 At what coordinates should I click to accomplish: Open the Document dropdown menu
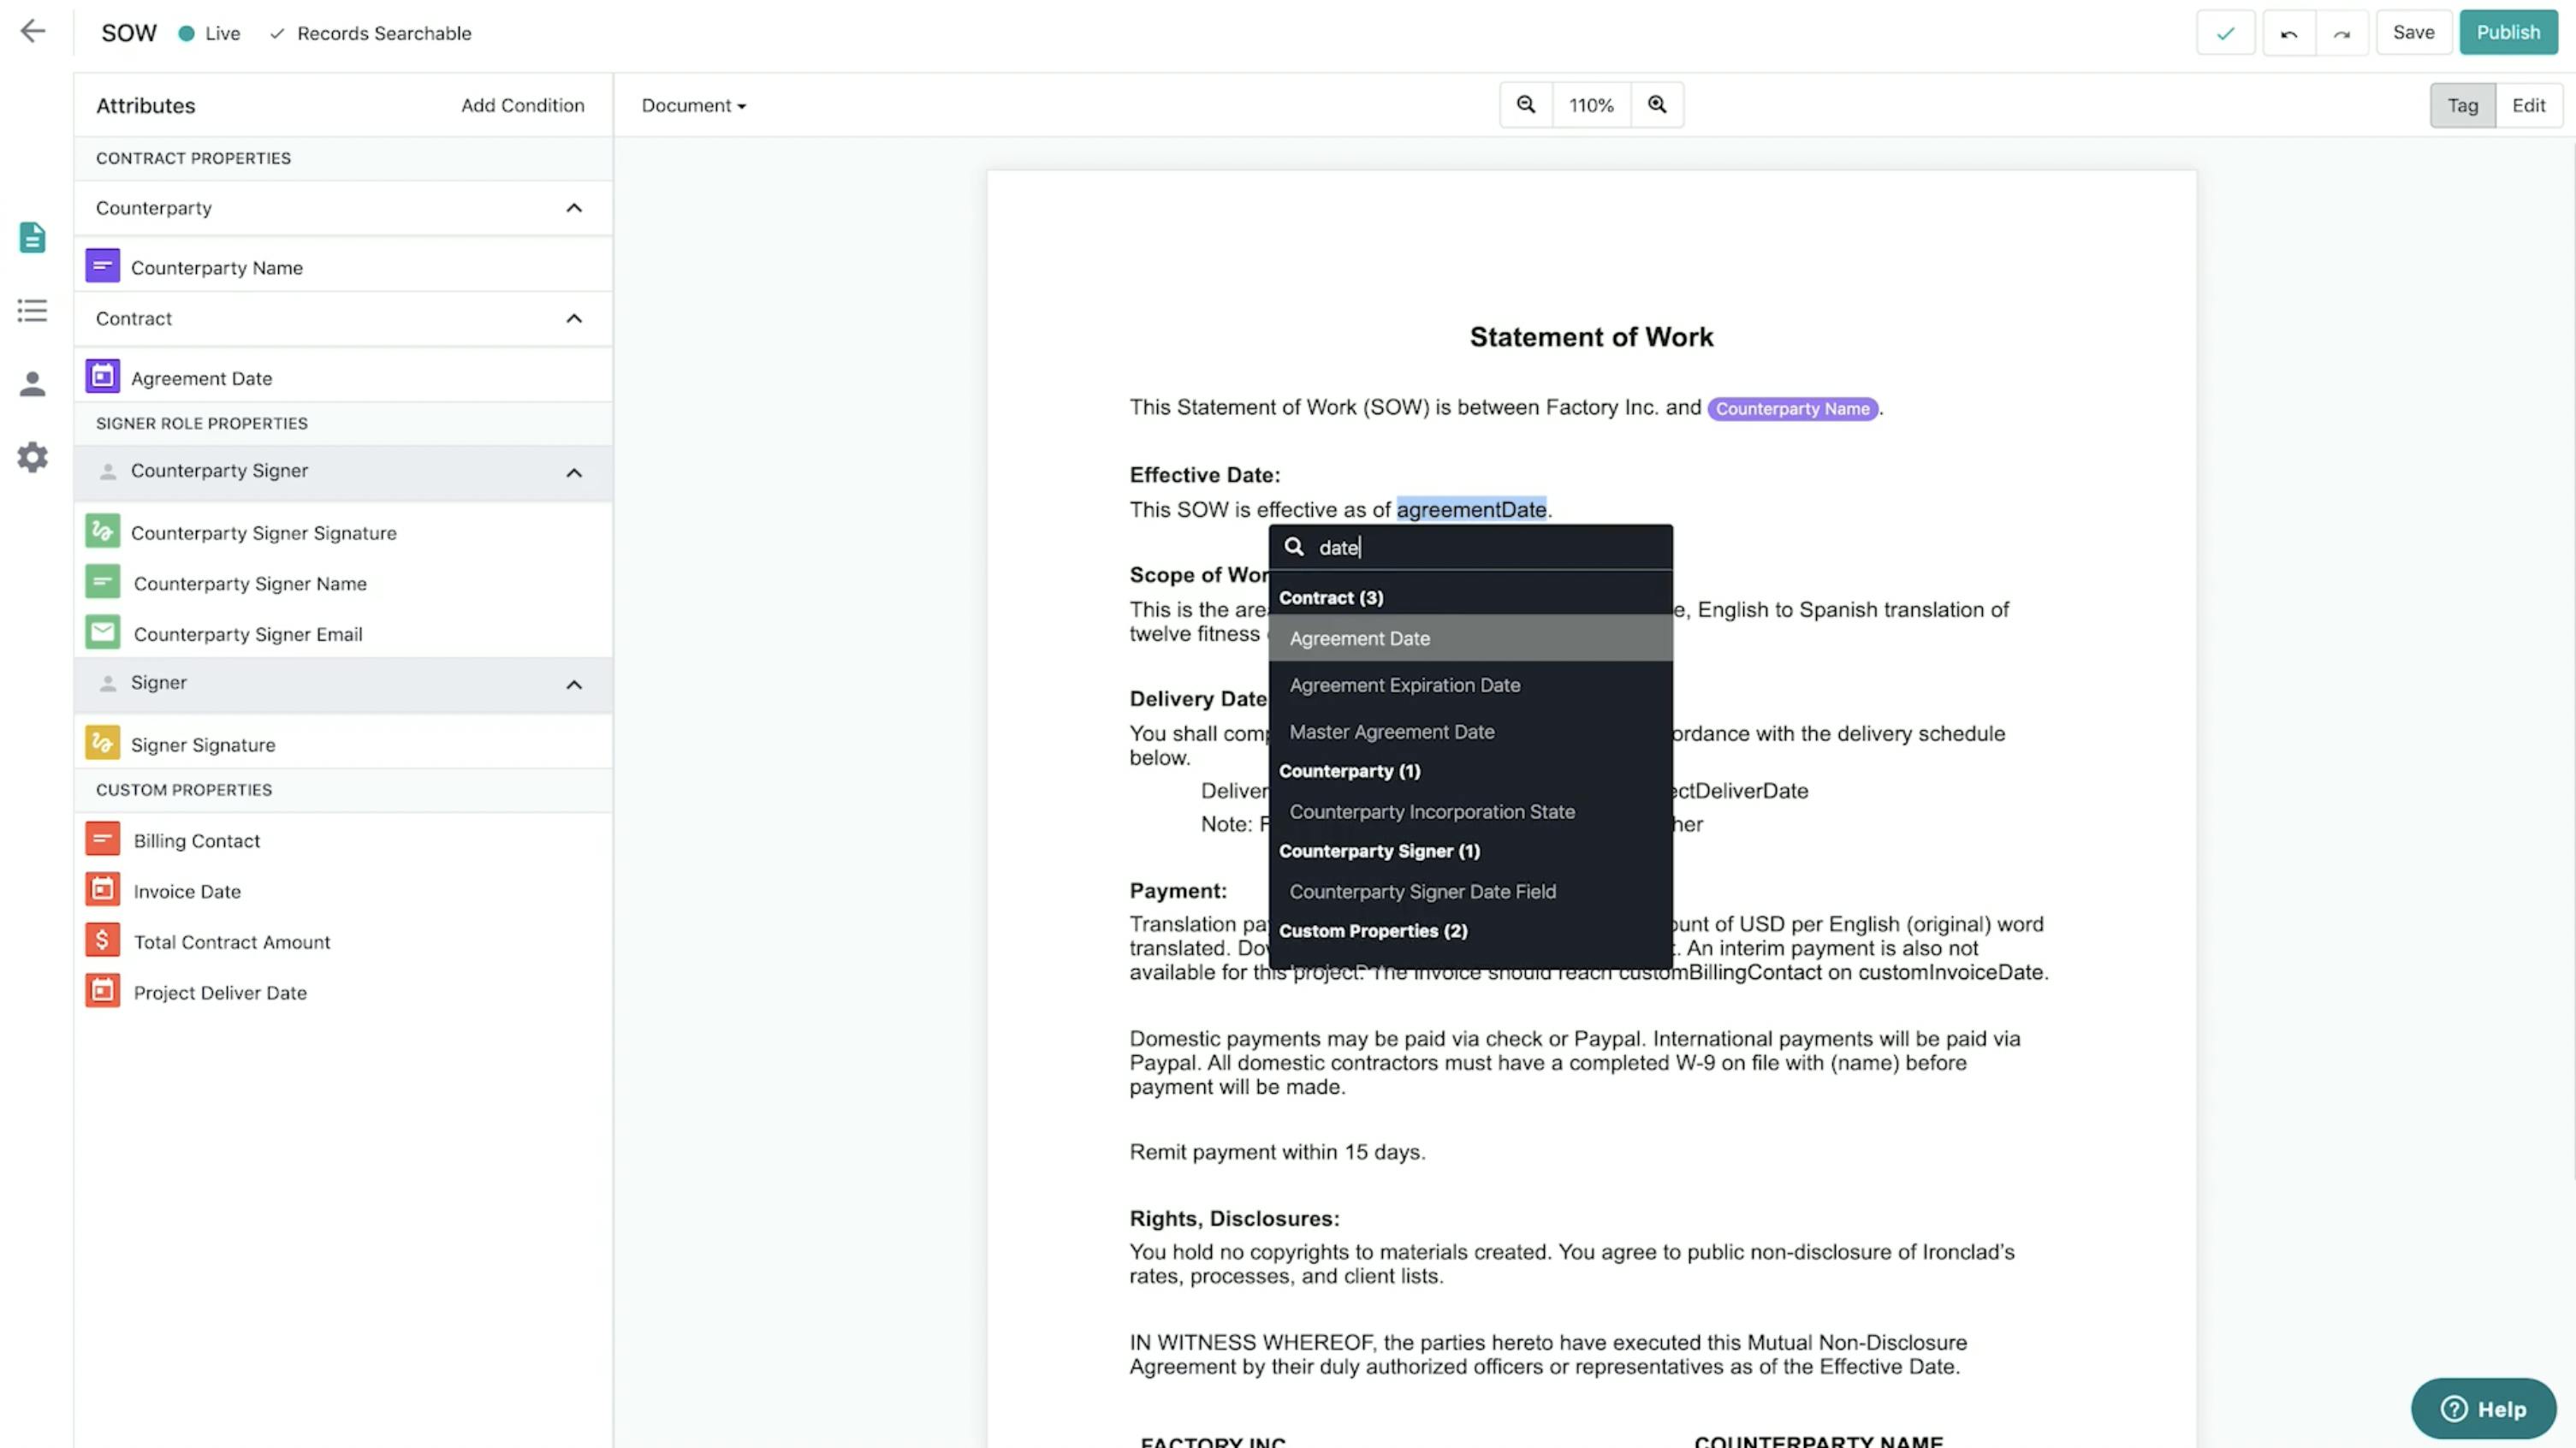point(693,105)
